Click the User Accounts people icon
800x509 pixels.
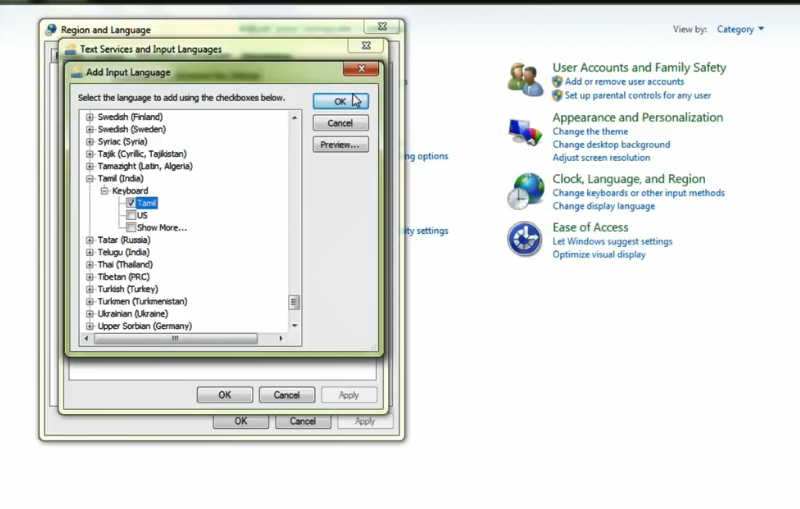[525, 80]
